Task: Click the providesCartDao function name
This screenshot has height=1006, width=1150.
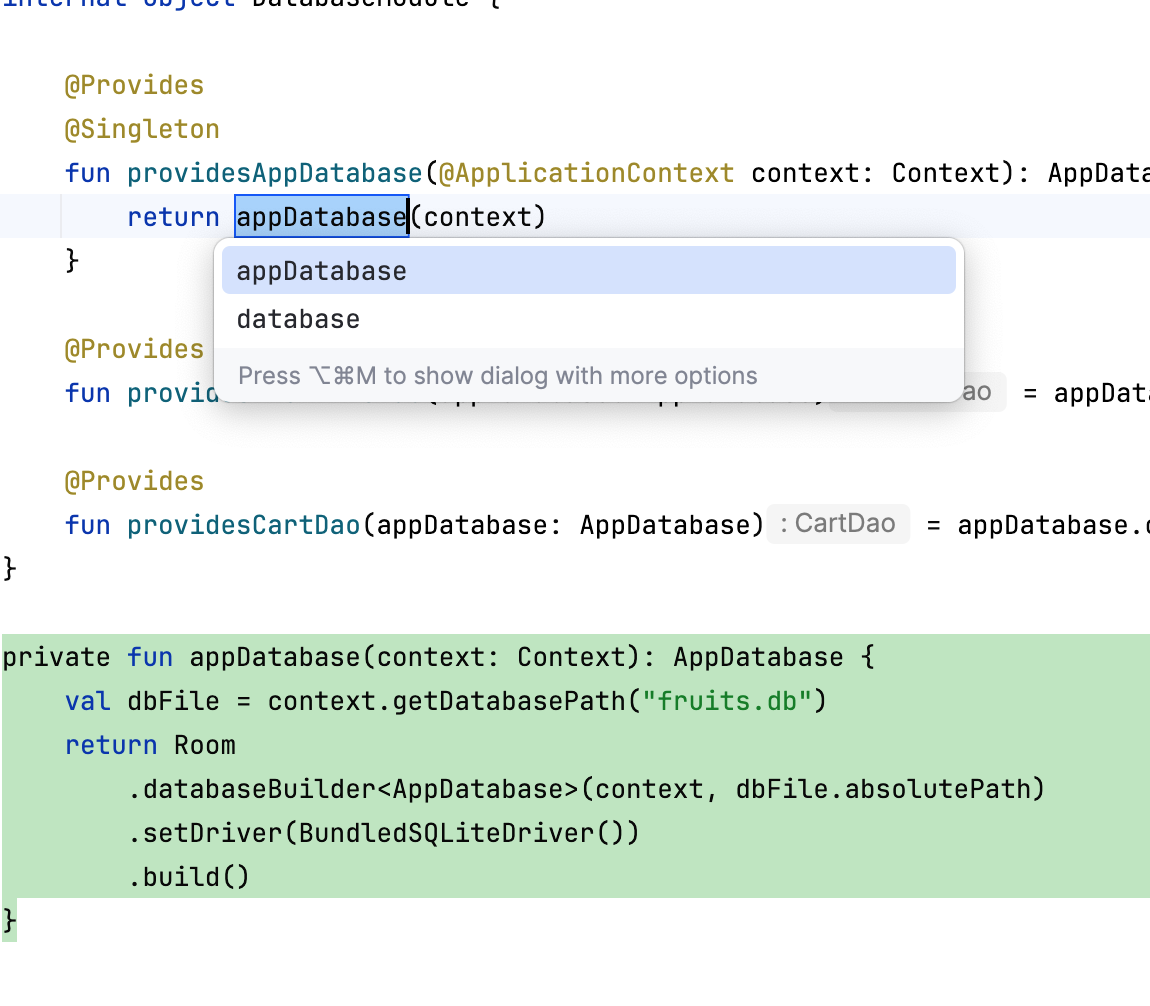Action: click(243, 525)
